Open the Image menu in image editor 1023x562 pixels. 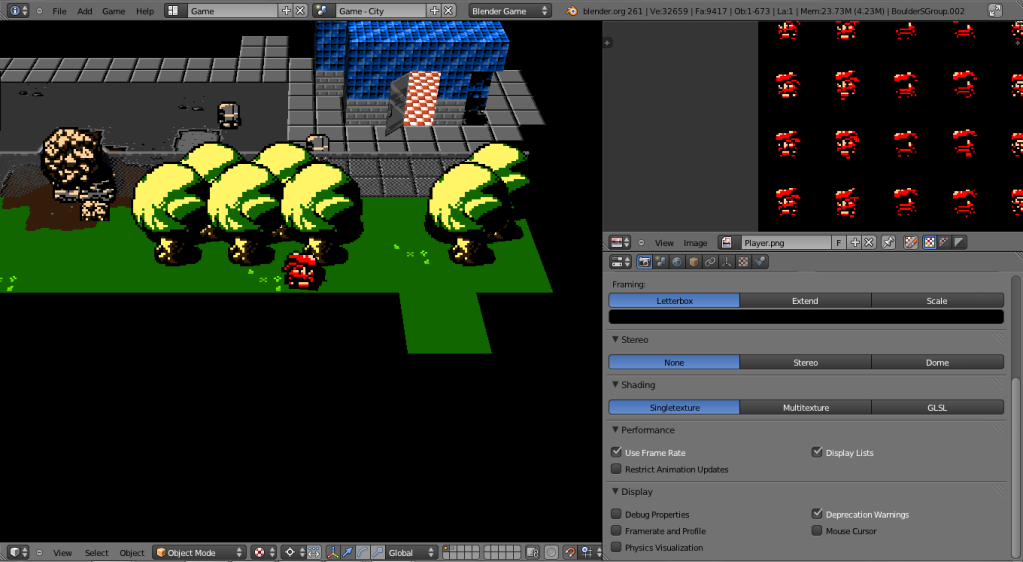coord(695,243)
